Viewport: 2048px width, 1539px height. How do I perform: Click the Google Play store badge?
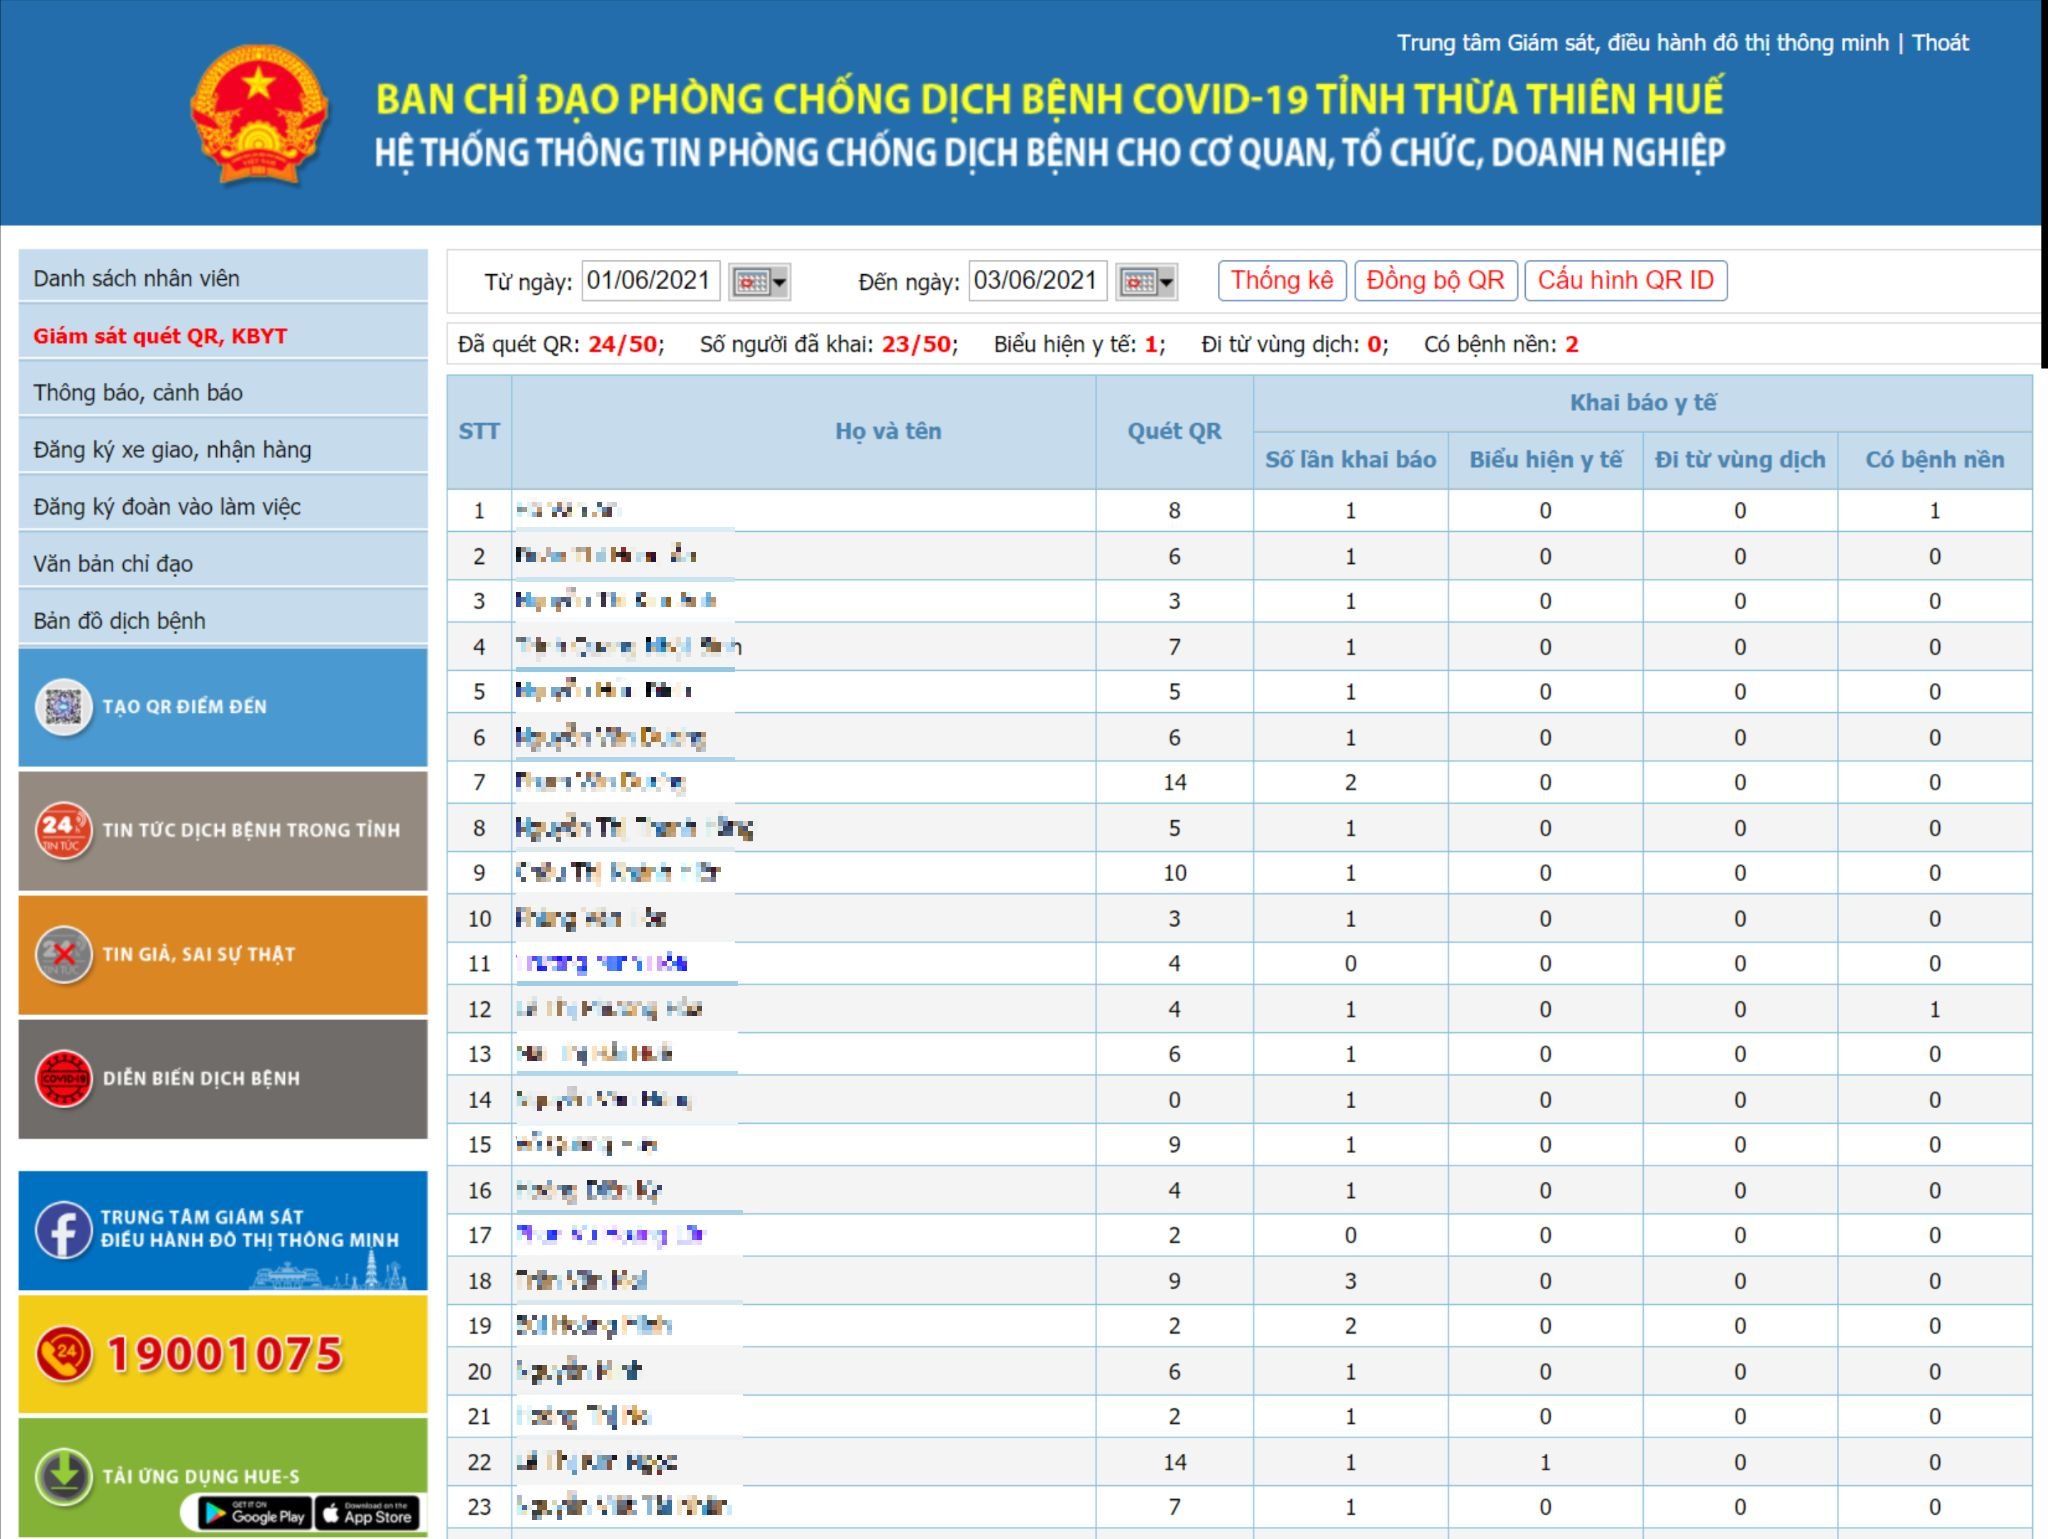[x=255, y=1513]
